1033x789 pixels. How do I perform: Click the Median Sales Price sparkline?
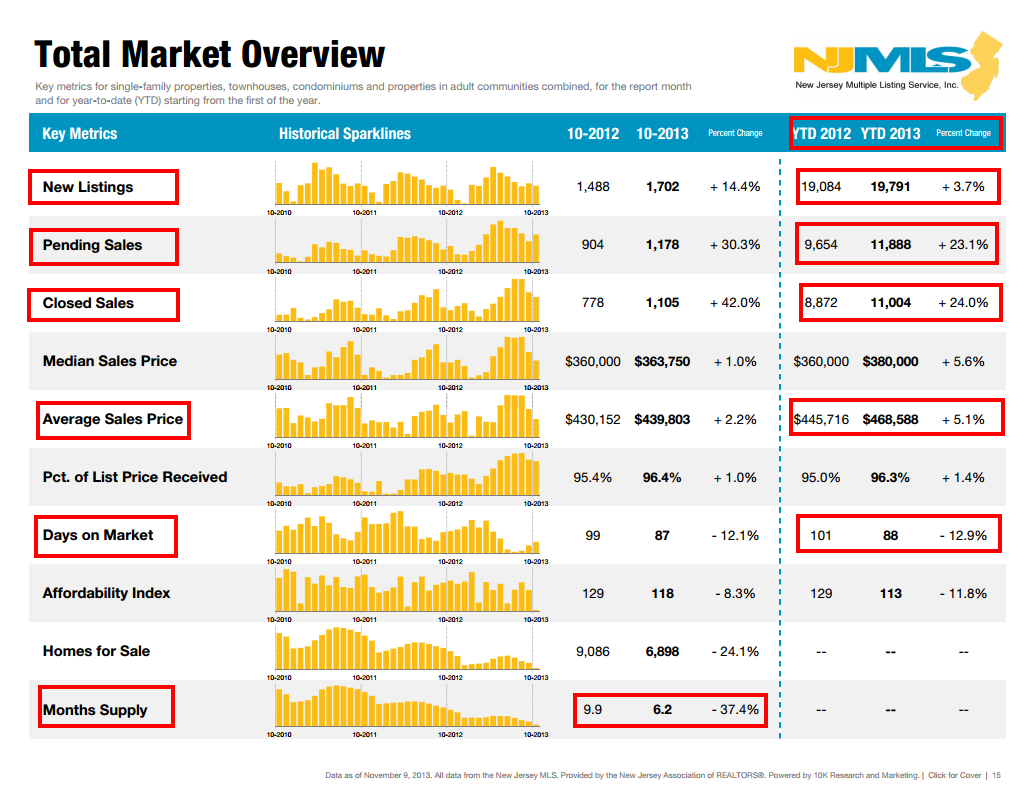(407, 360)
